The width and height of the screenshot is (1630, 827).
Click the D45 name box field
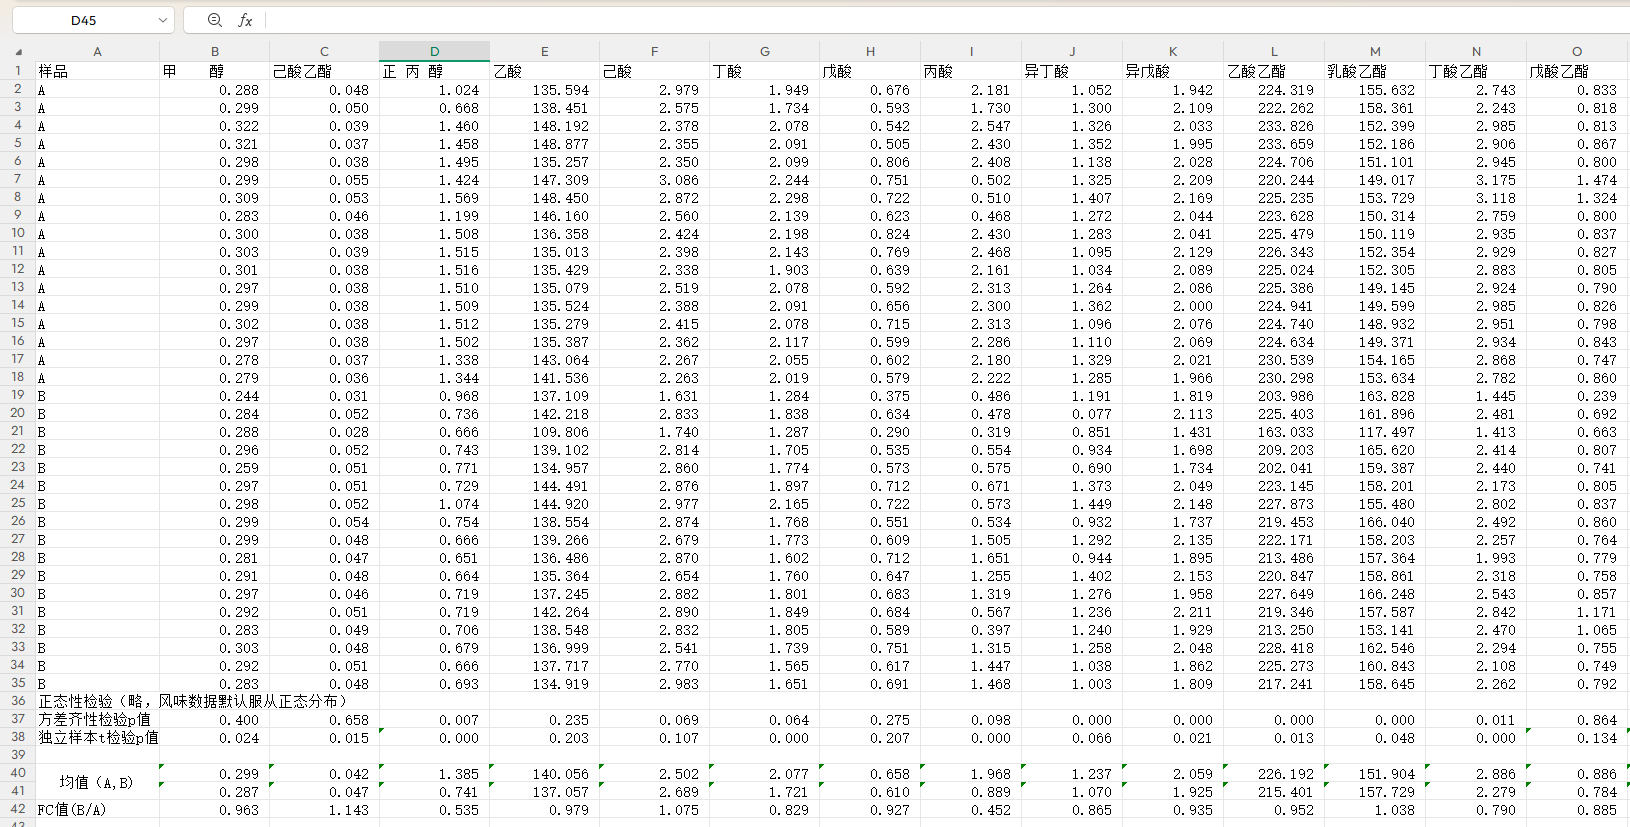coord(84,20)
